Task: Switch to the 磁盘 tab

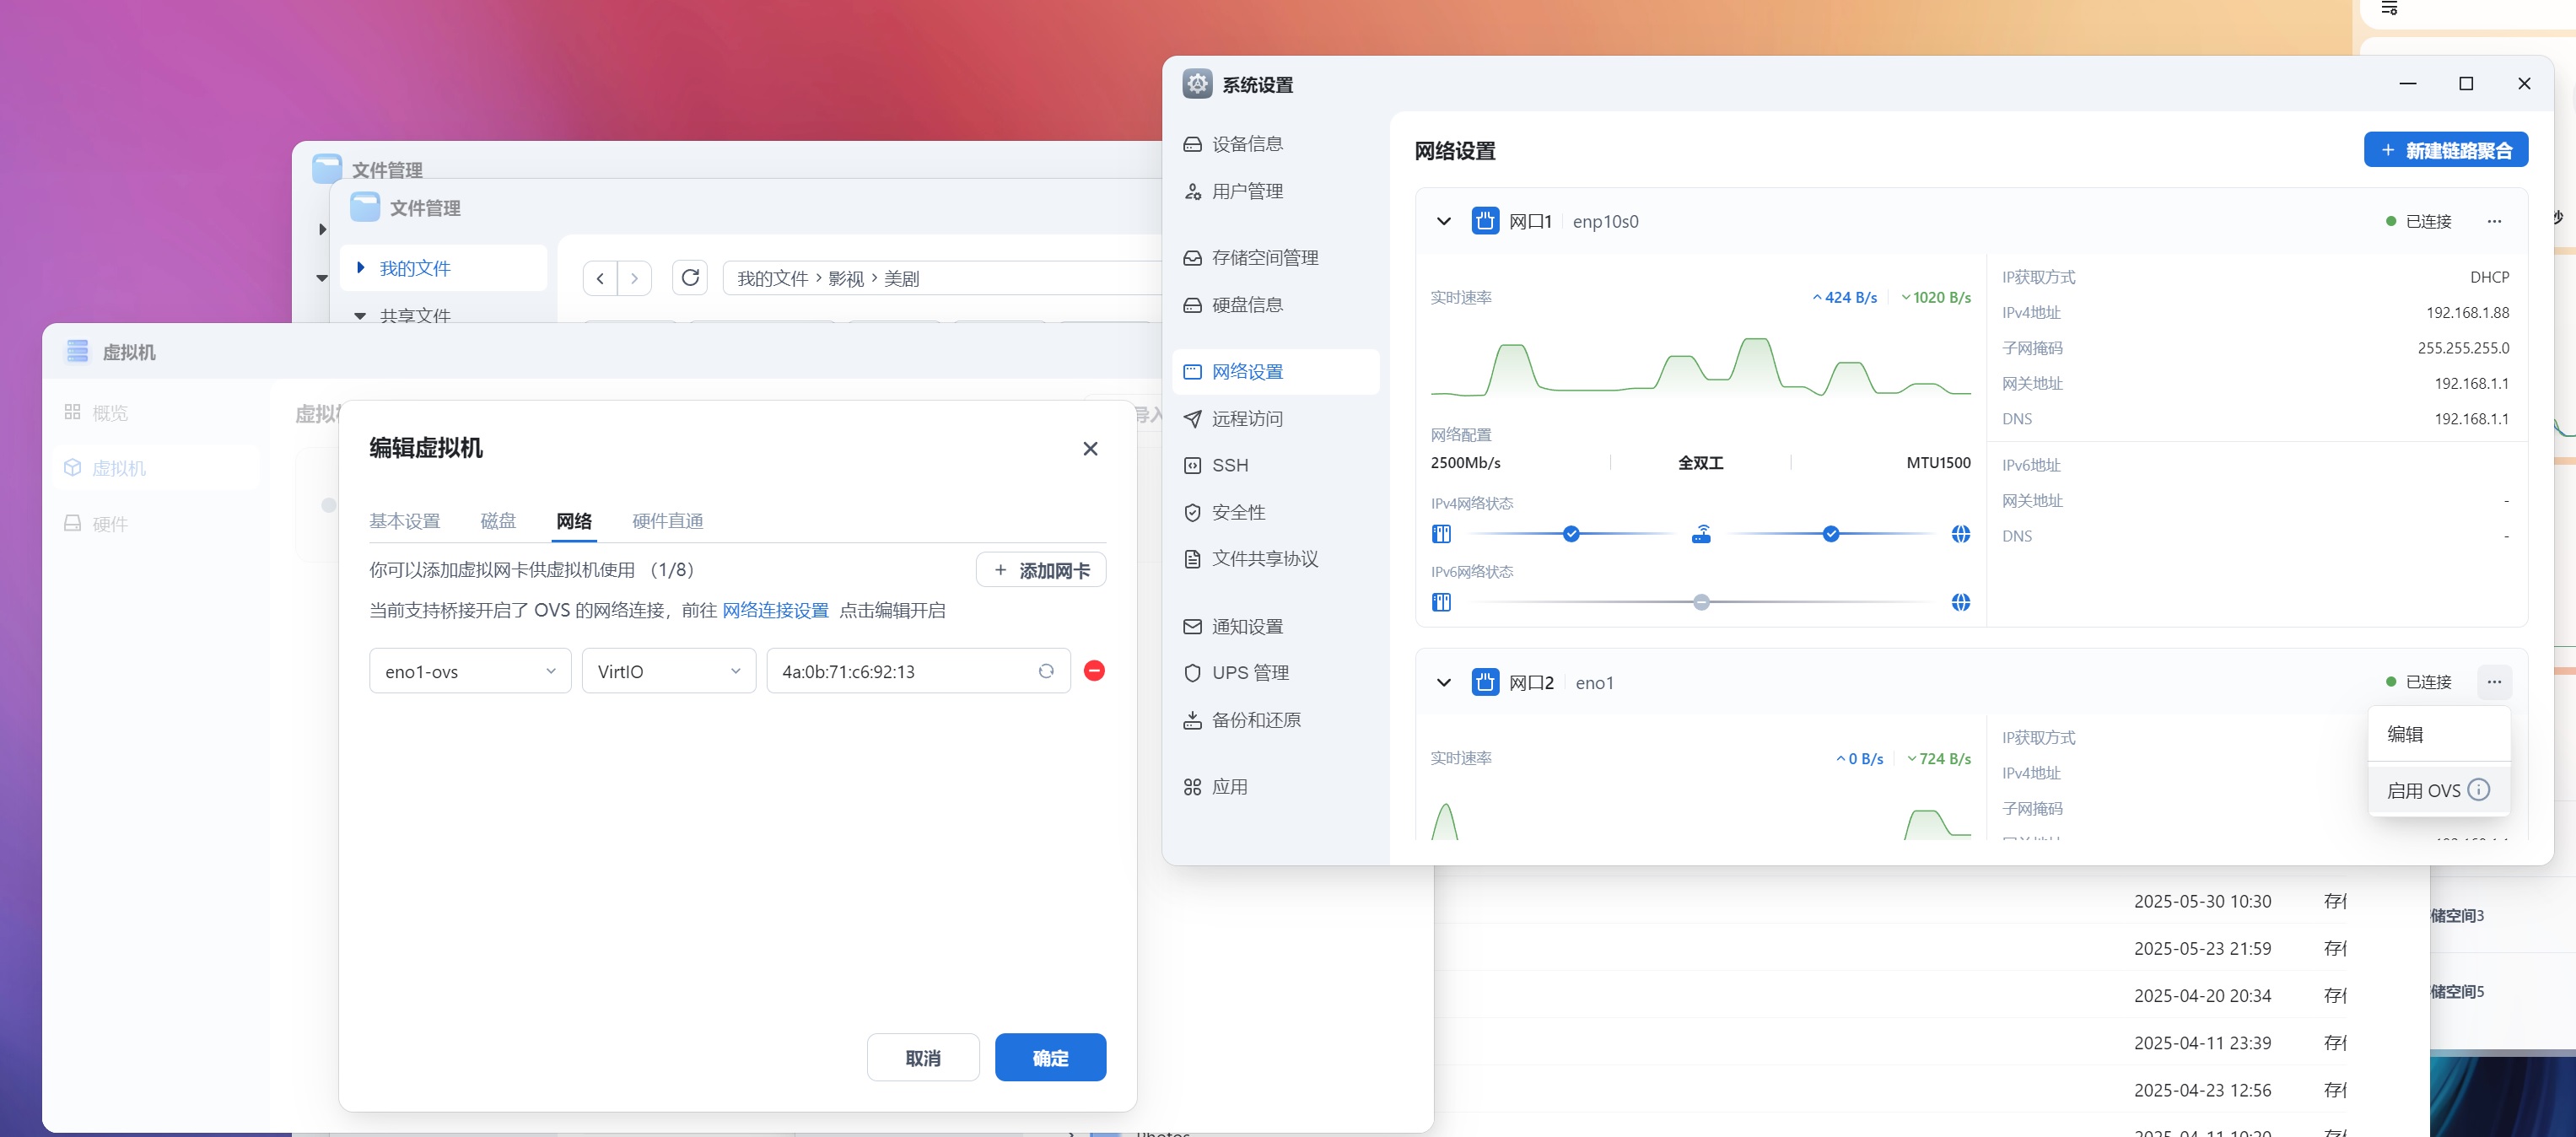Action: [x=499, y=521]
